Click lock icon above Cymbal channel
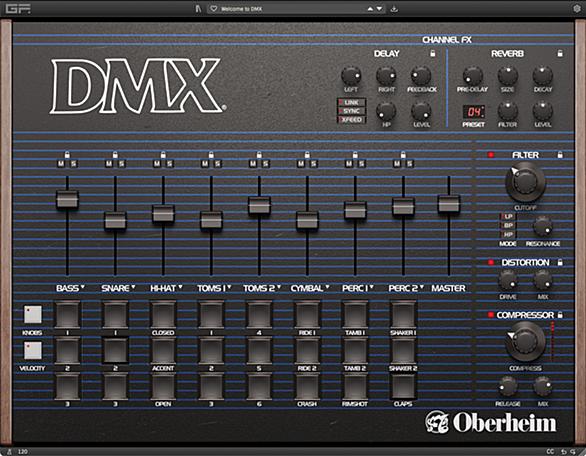Image resolution: width=586 pixels, height=456 pixels. pyautogui.click(x=307, y=155)
